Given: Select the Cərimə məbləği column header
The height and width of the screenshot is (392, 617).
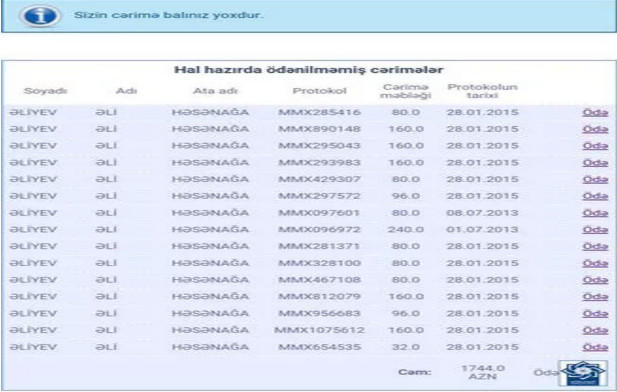Looking at the screenshot, I should 406,91.
